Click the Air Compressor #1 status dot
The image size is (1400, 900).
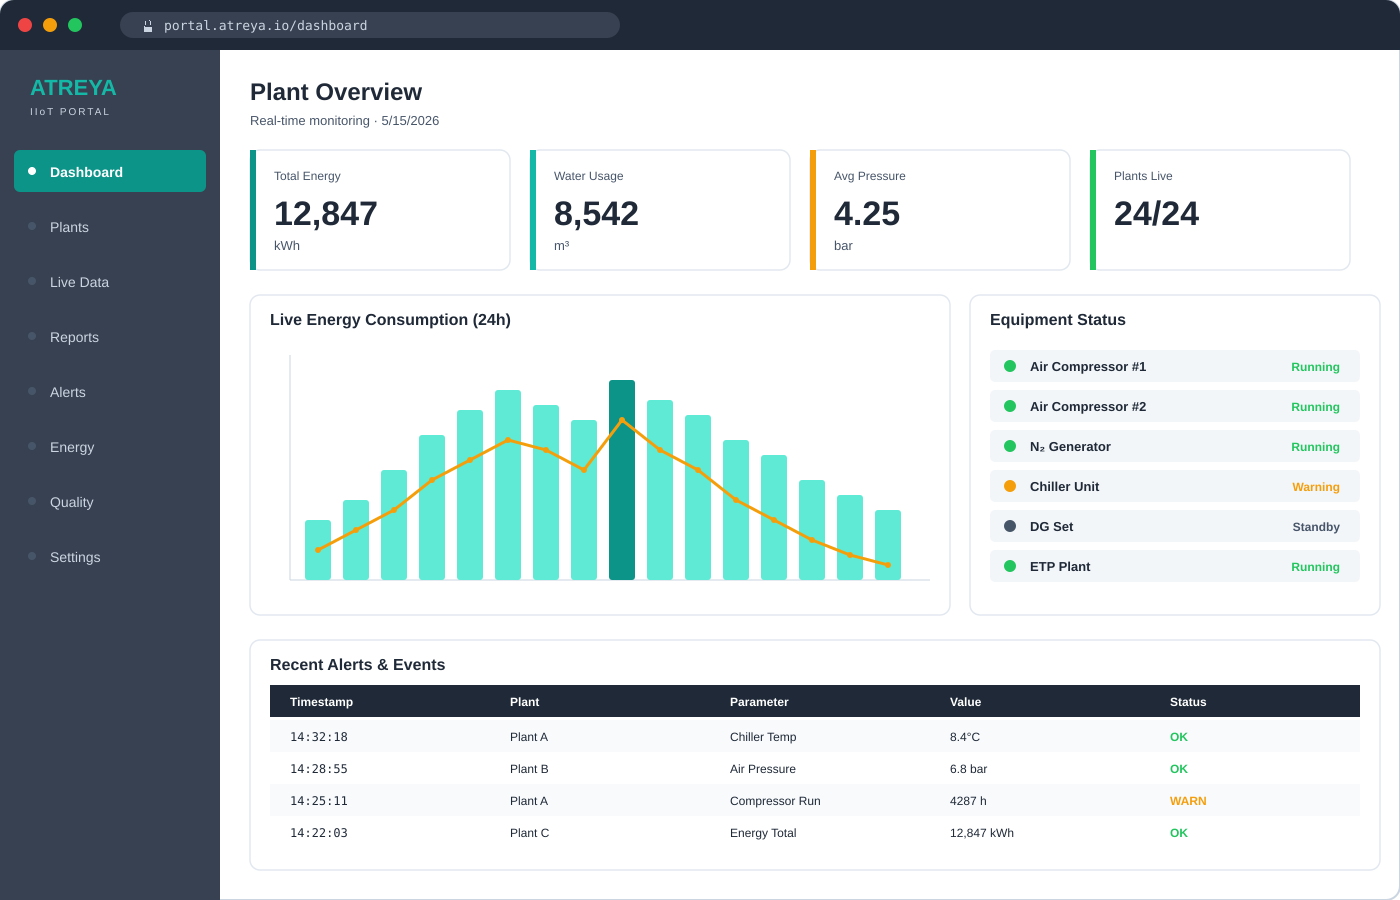tap(1010, 366)
